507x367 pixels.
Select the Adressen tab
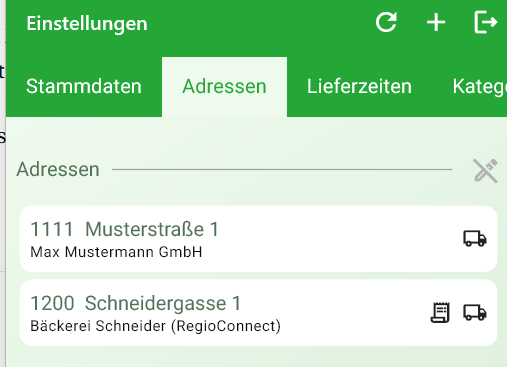pos(224,87)
